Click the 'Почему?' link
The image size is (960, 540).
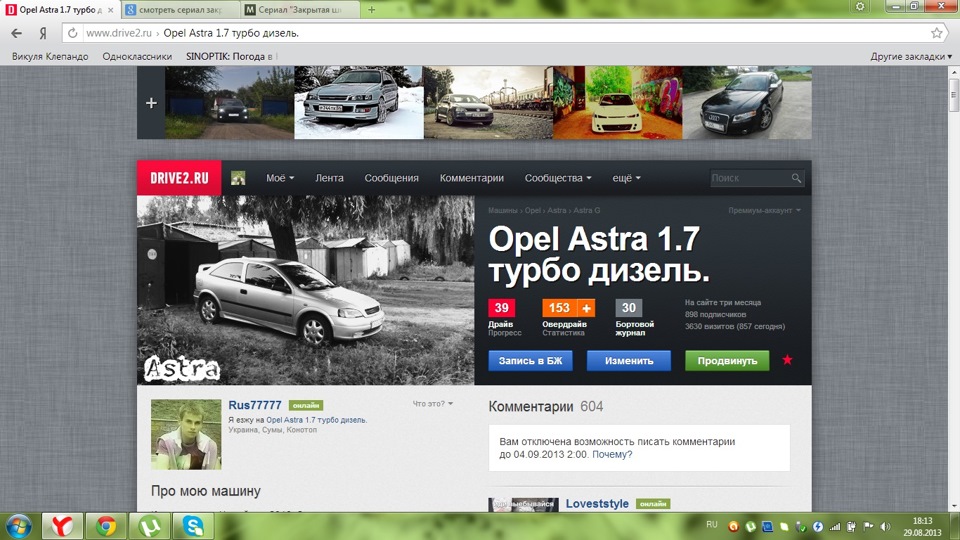coord(612,454)
